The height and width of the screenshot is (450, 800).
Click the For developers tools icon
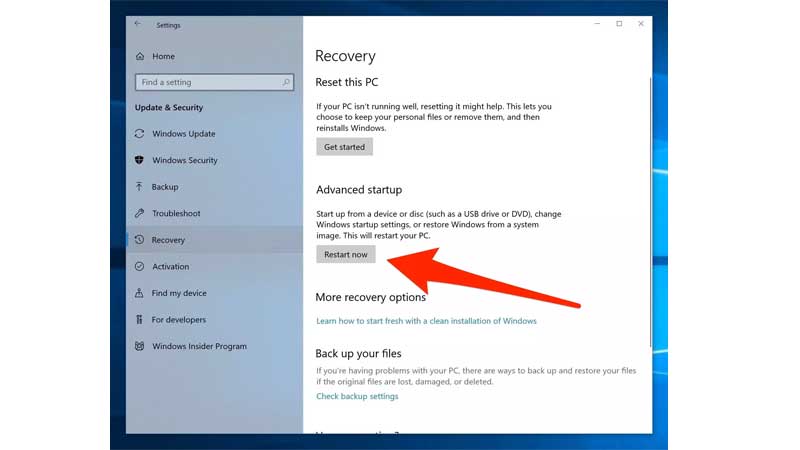[139, 319]
